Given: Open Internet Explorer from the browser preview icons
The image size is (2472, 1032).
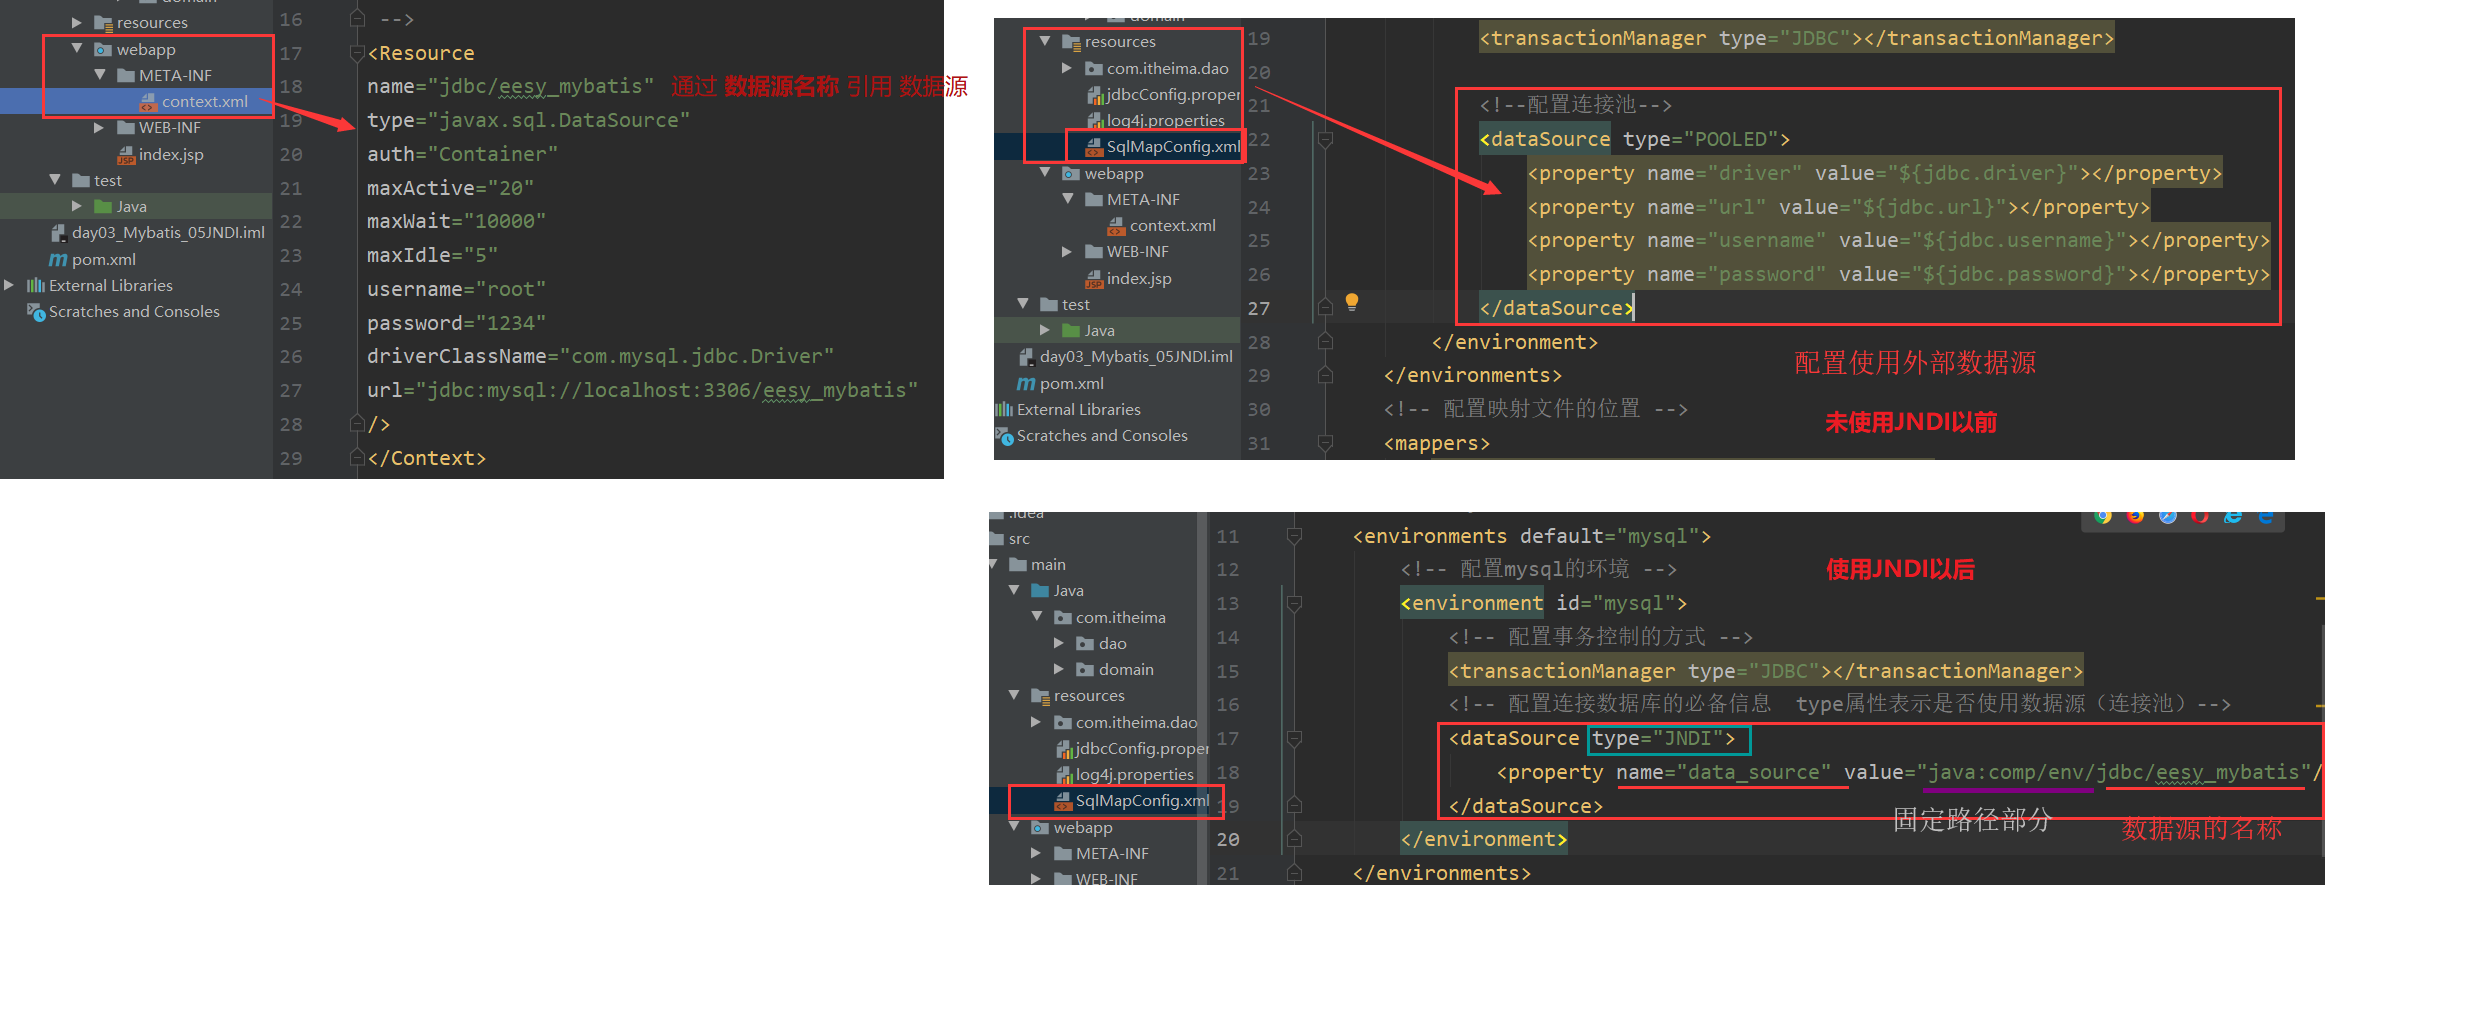Looking at the screenshot, I should (x=2232, y=516).
